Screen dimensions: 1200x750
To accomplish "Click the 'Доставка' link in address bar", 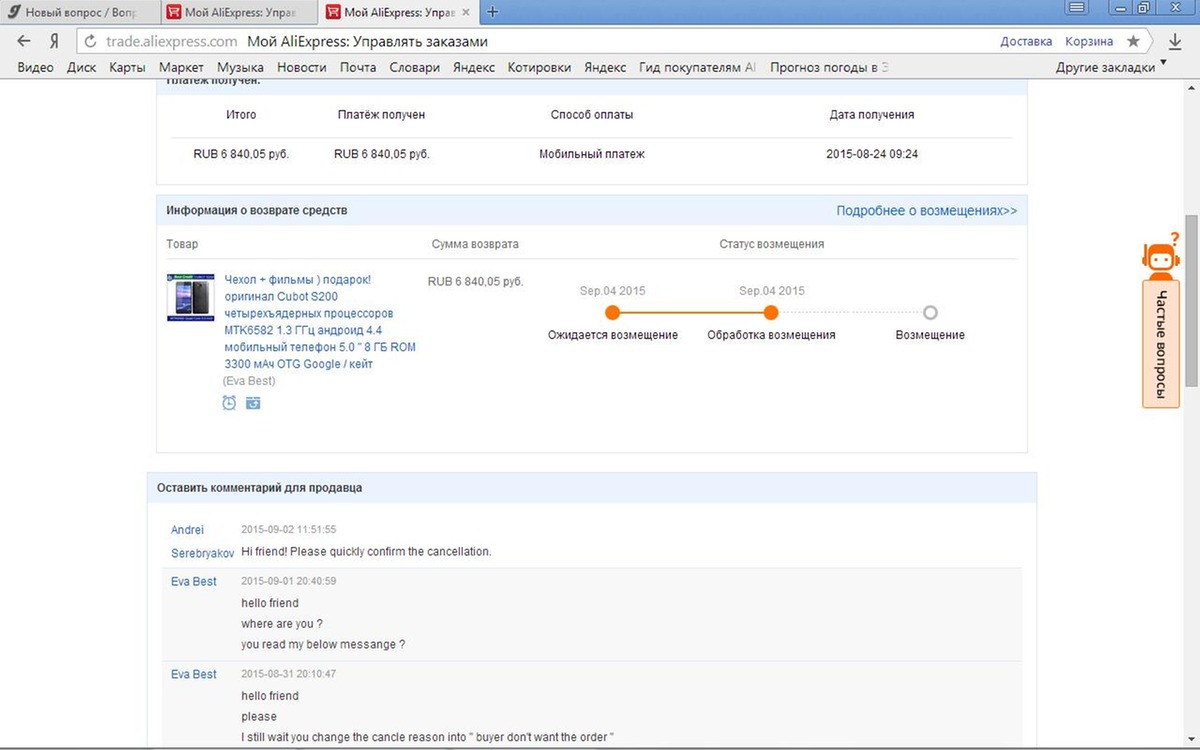I will tap(1026, 41).
